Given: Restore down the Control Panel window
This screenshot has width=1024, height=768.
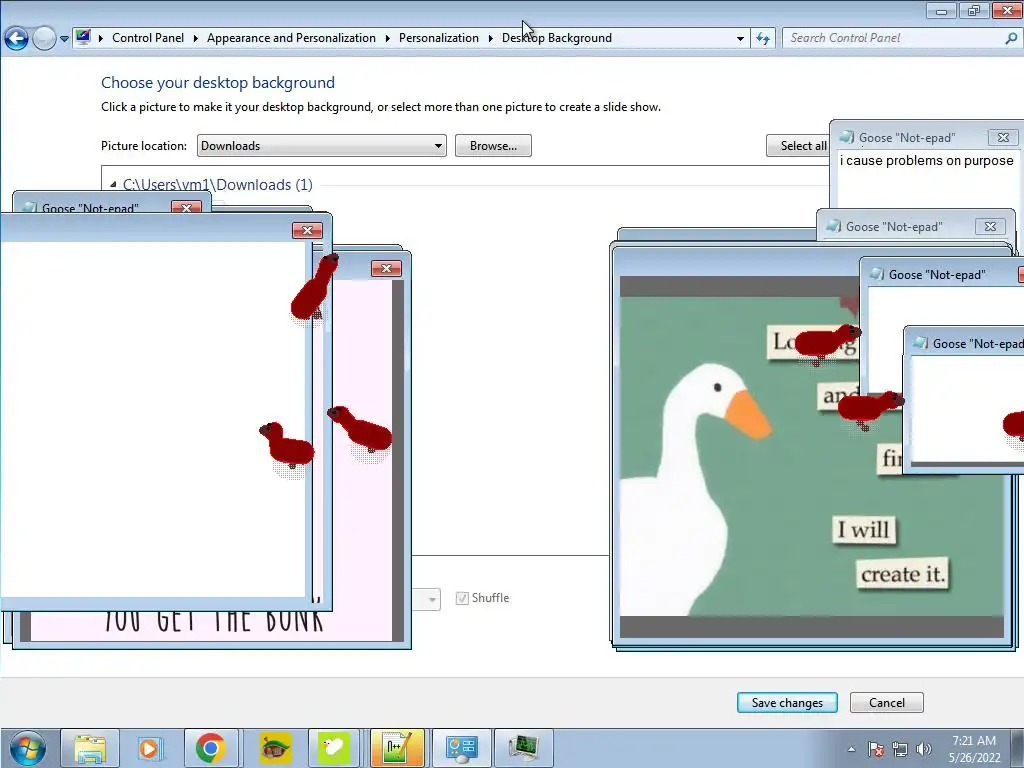Looking at the screenshot, I should pos(974,10).
